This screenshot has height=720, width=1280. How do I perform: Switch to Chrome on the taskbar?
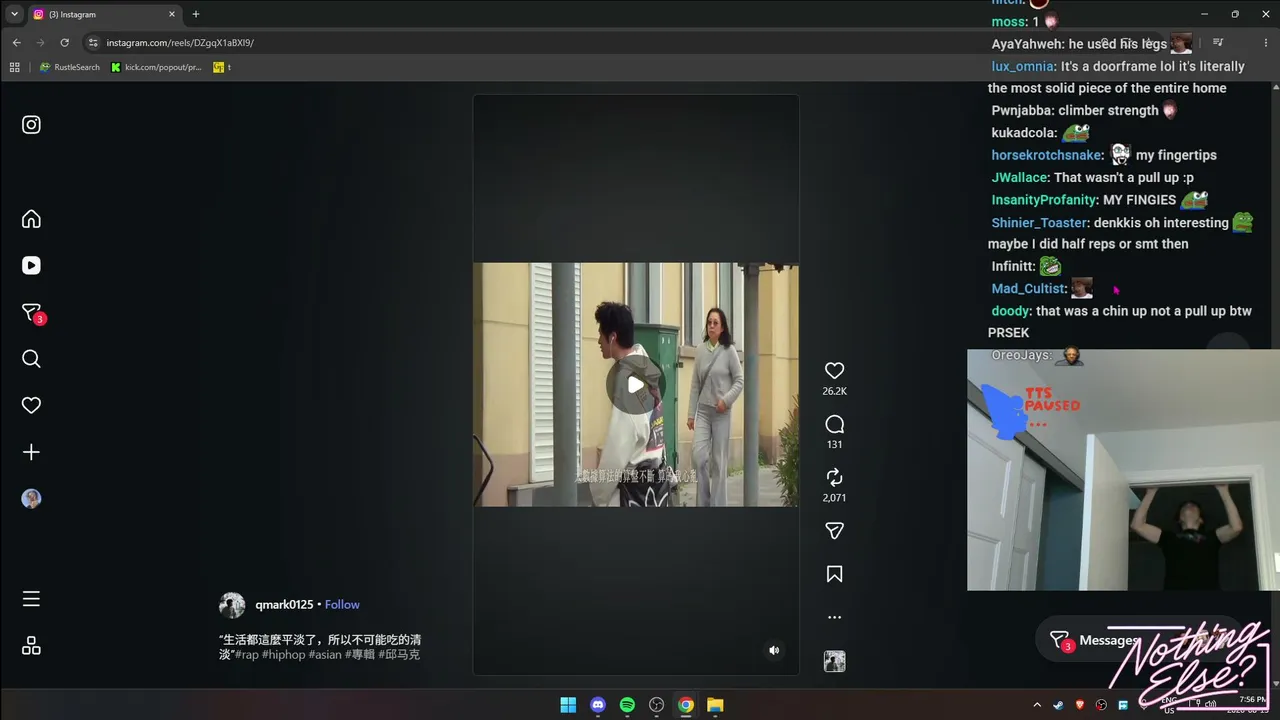pos(686,705)
